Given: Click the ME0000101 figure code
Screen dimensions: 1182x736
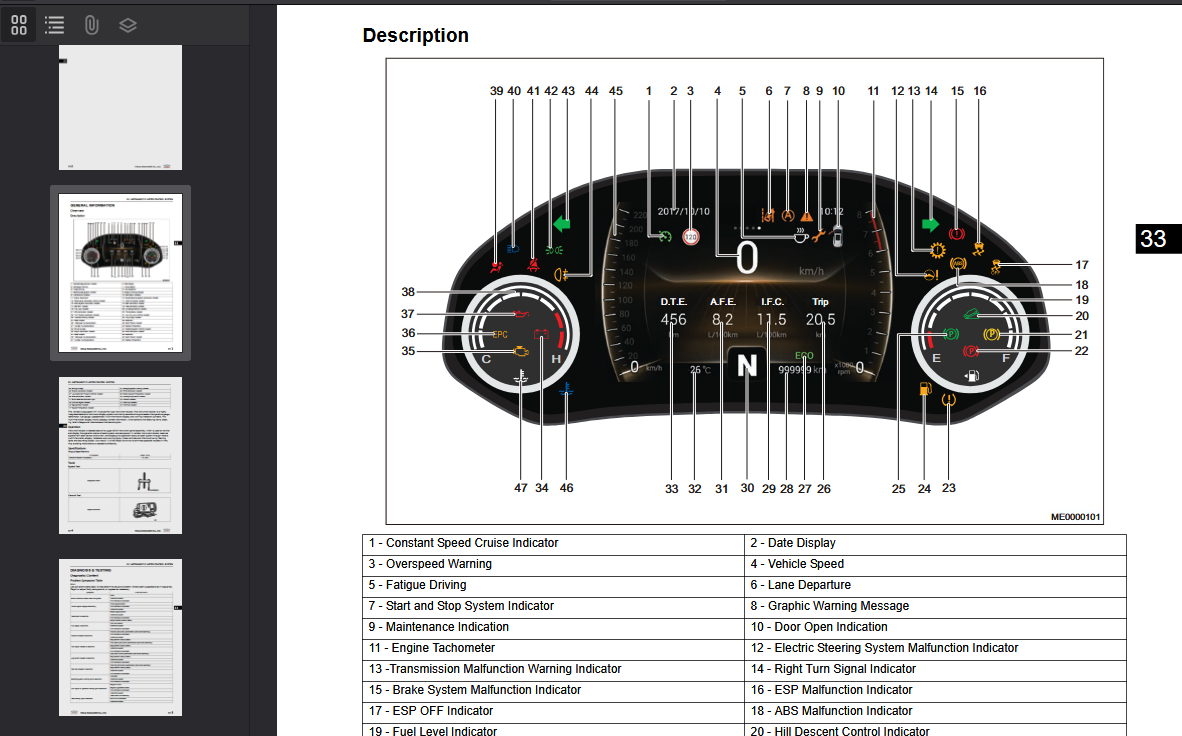Looking at the screenshot, I should [1076, 517].
